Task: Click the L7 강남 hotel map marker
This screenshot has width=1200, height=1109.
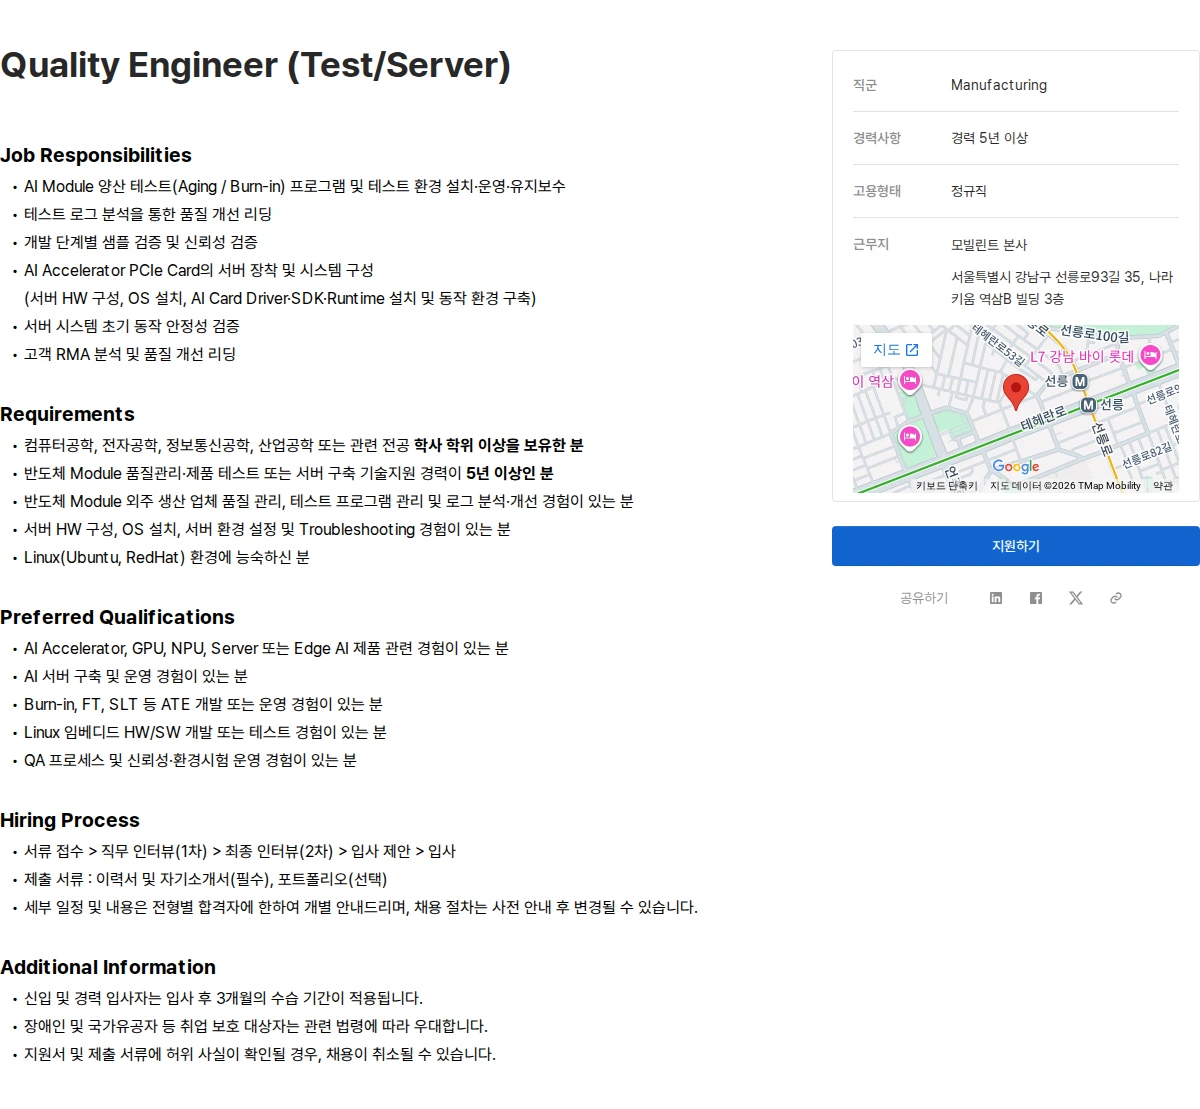Action: point(1150,355)
